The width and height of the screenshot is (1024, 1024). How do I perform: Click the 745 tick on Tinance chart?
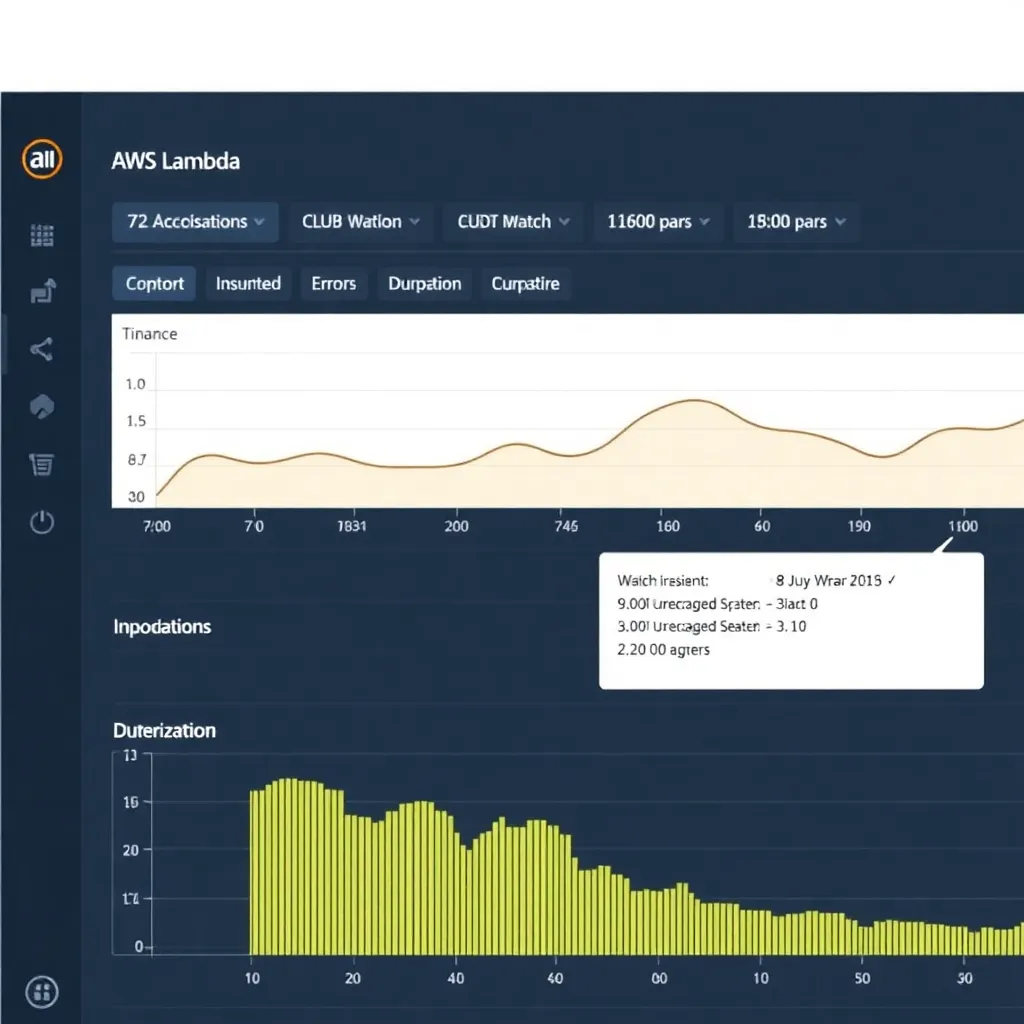566,526
